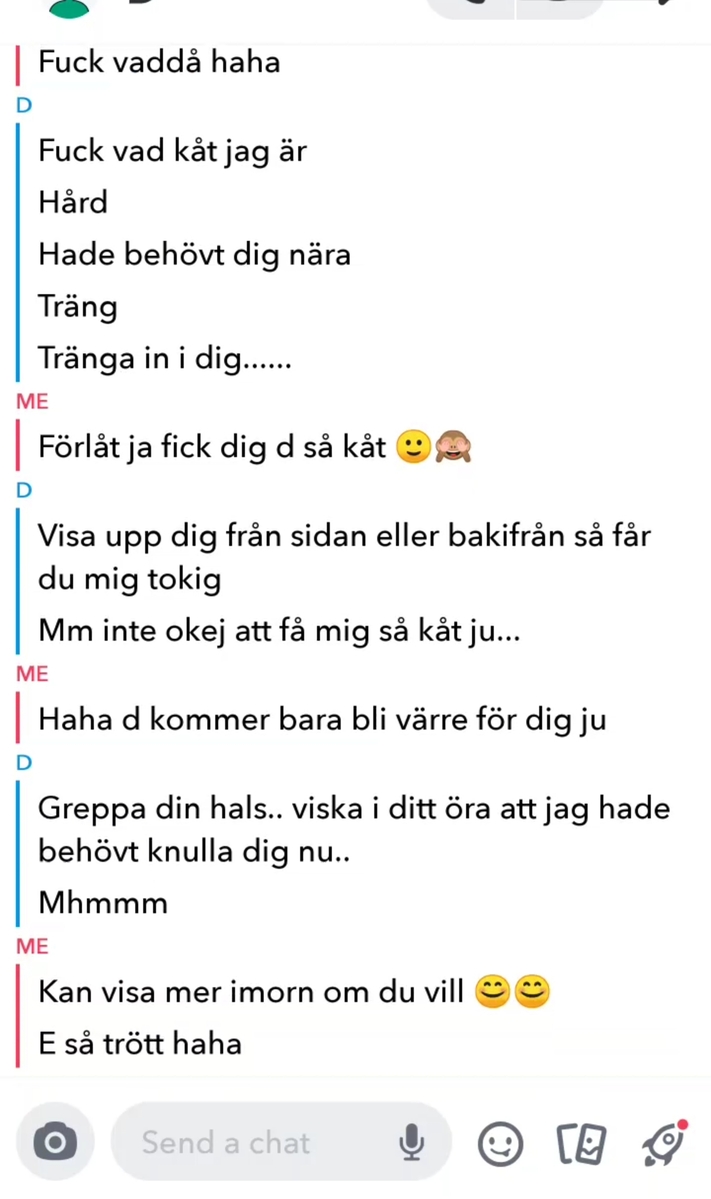The height and width of the screenshot is (1199, 711).
Task: Select the "Hade behövt dig nära" message
Action: coord(194,255)
